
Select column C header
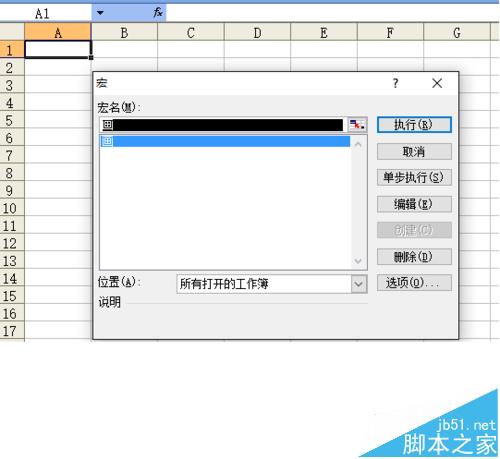pyautogui.click(x=191, y=33)
